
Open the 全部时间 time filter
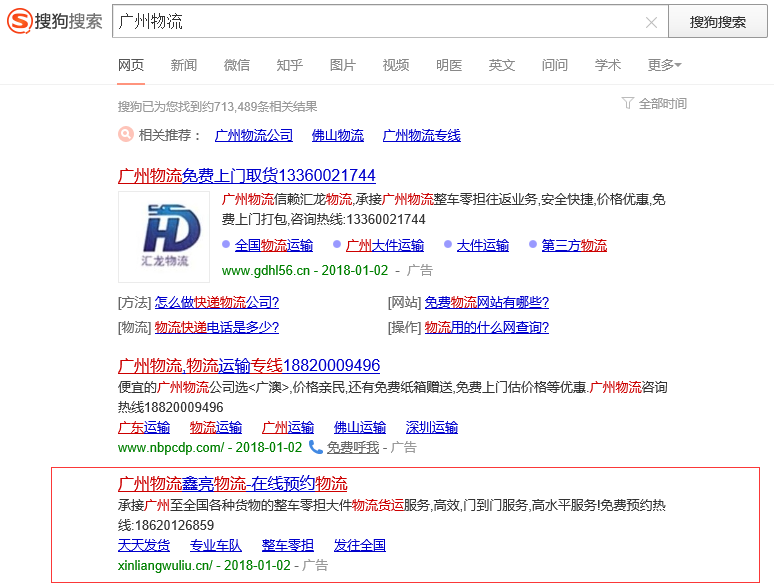coord(662,104)
